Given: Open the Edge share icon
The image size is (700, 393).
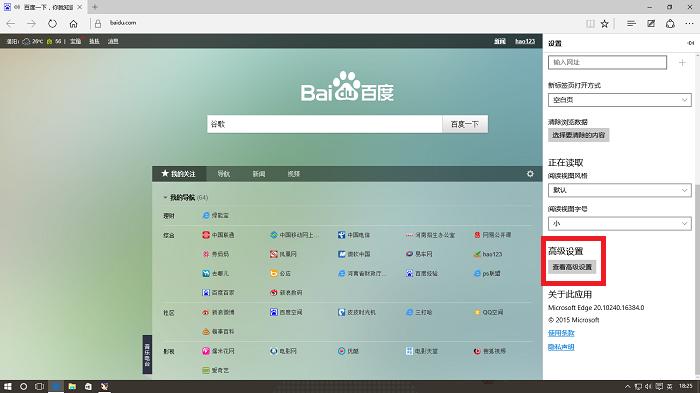Looking at the screenshot, I should [x=670, y=24].
